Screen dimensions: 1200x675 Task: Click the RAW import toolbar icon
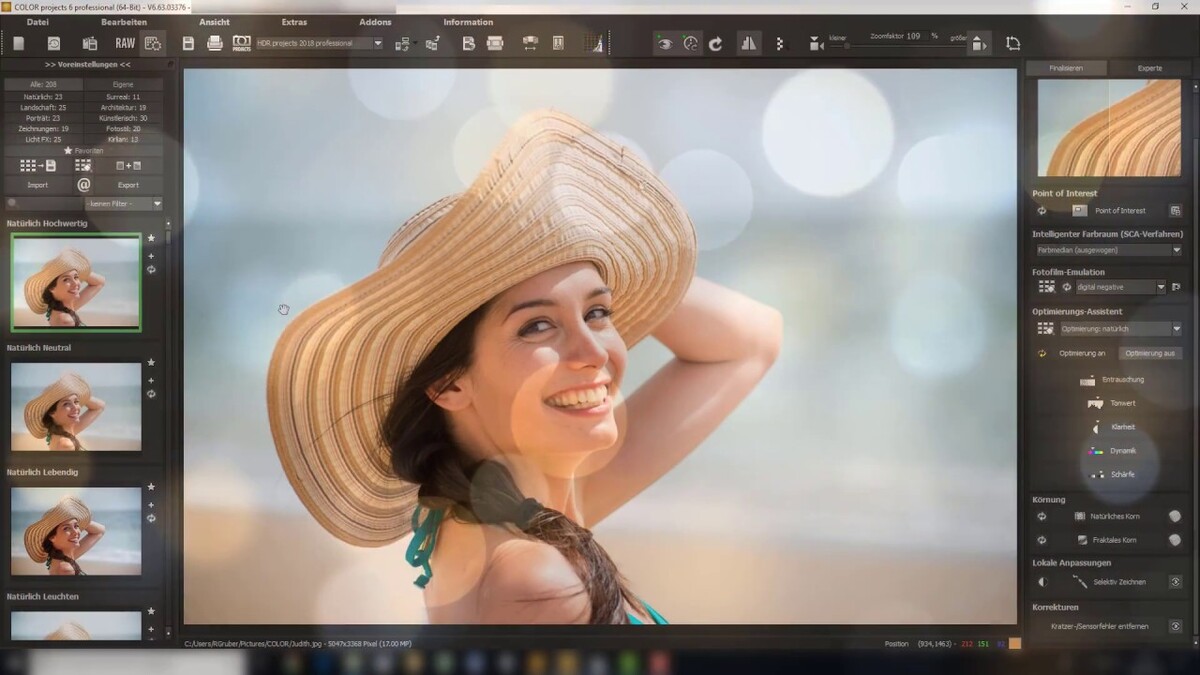point(125,43)
